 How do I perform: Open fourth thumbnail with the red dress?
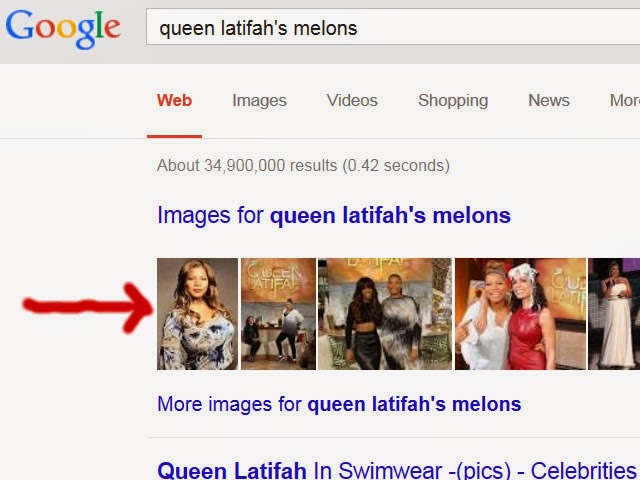point(520,314)
